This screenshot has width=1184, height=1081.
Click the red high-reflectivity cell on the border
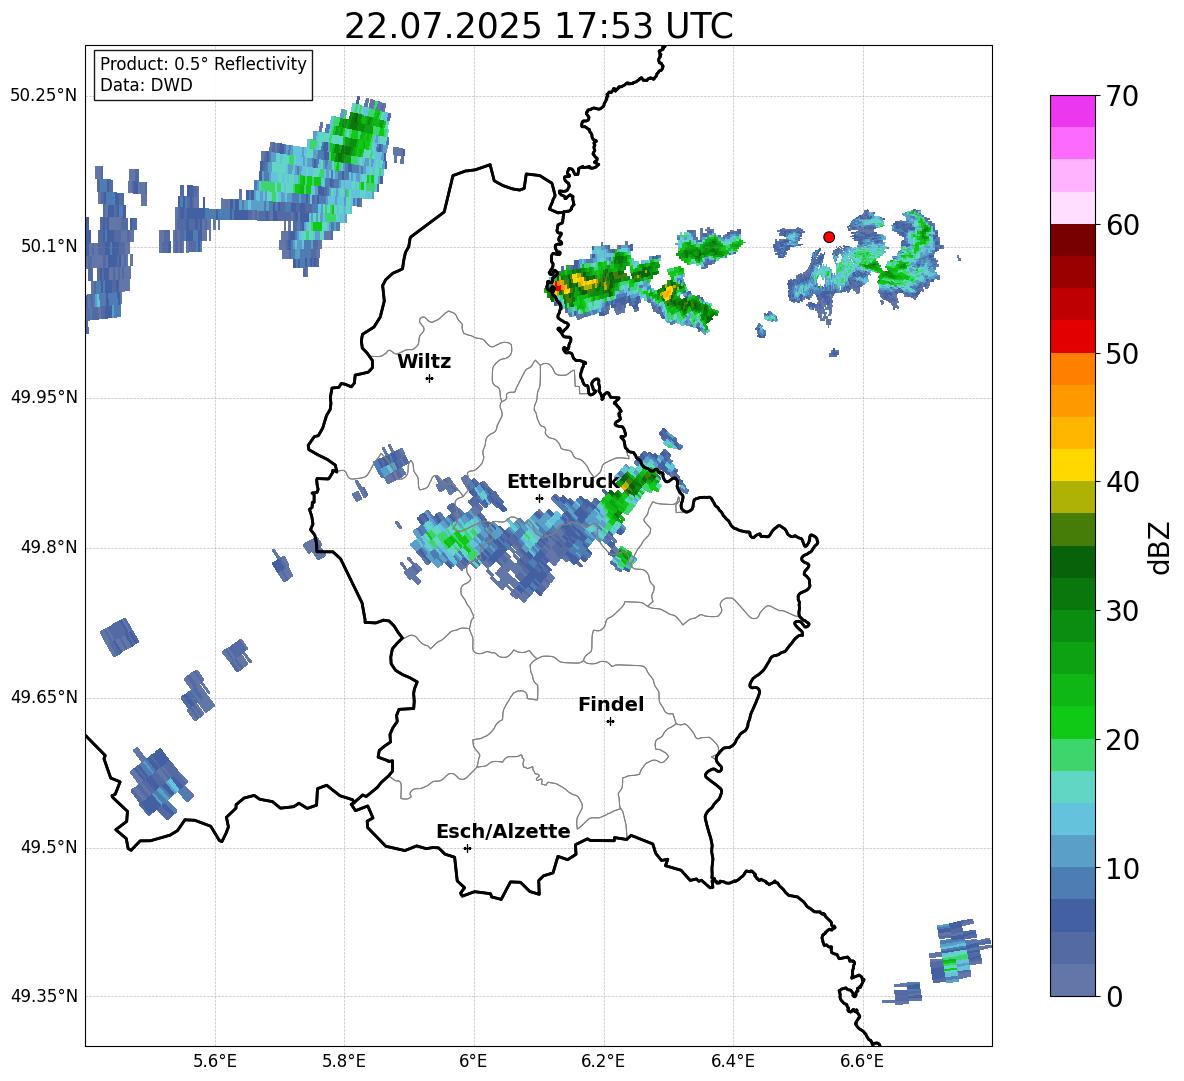[x=558, y=287]
